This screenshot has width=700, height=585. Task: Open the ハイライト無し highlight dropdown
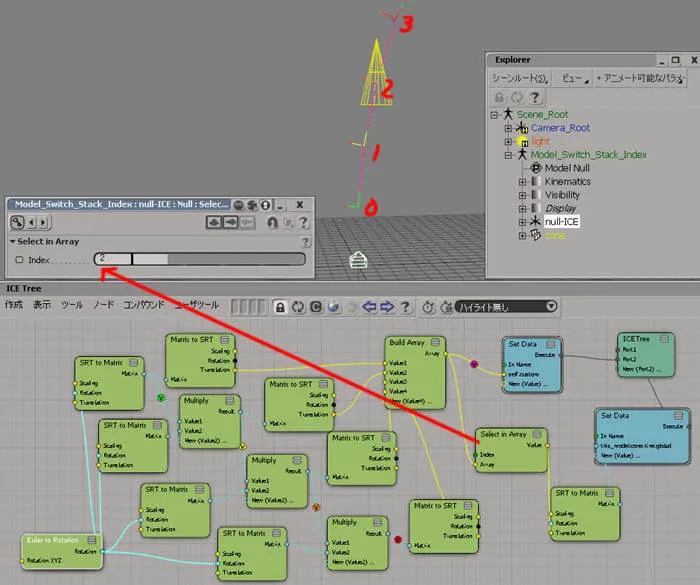(506, 307)
